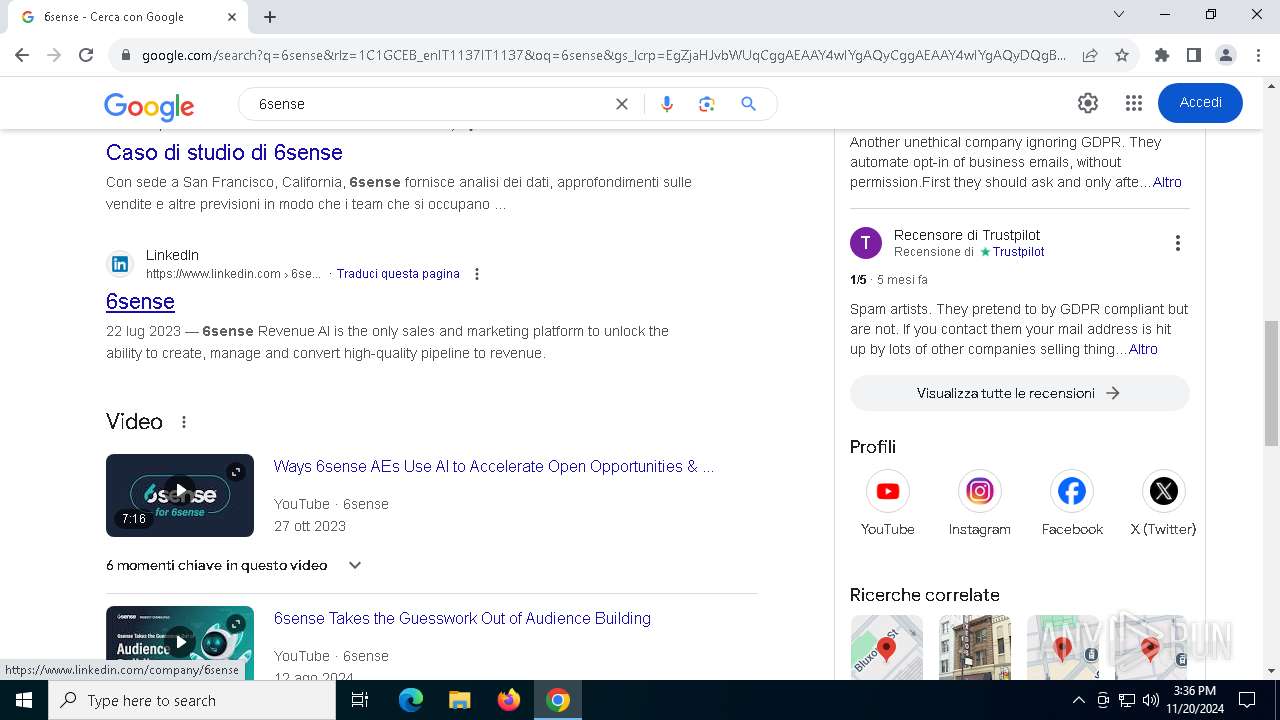
Task: Start a voice search with microphone
Action: click(x=667, y=104)
